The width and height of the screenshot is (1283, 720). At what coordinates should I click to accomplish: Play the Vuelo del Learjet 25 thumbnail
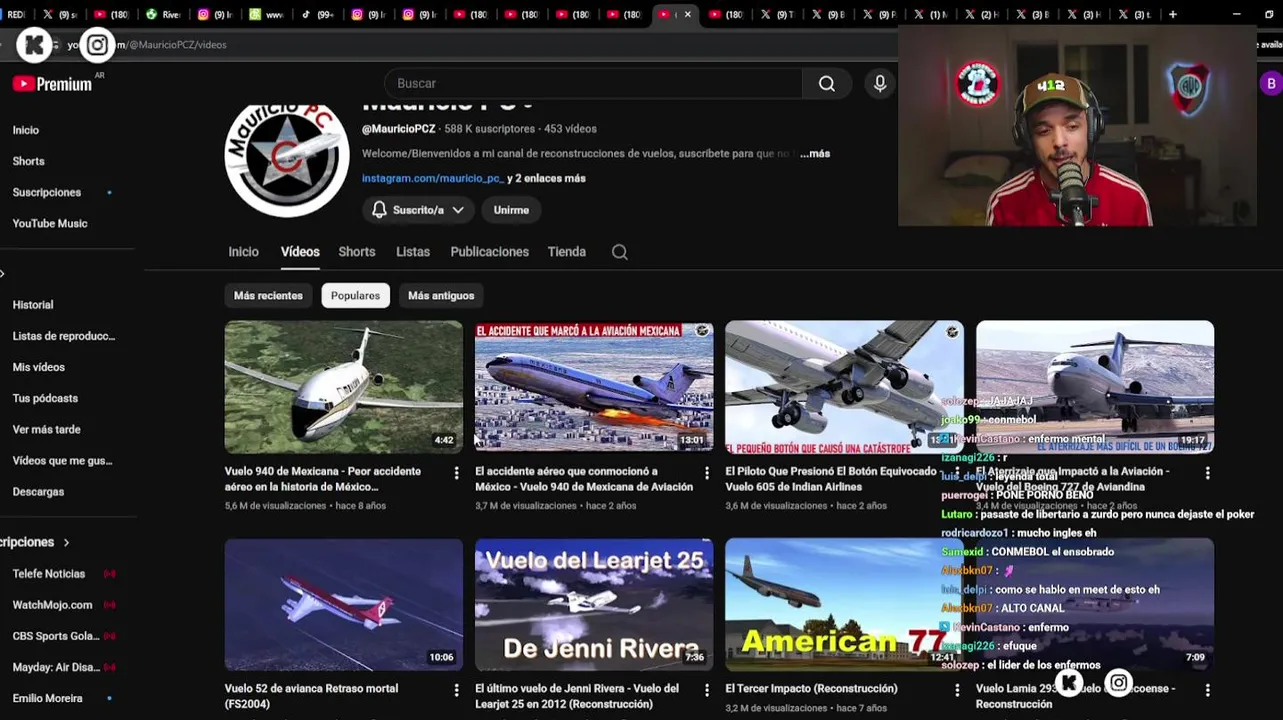[594, 605]
